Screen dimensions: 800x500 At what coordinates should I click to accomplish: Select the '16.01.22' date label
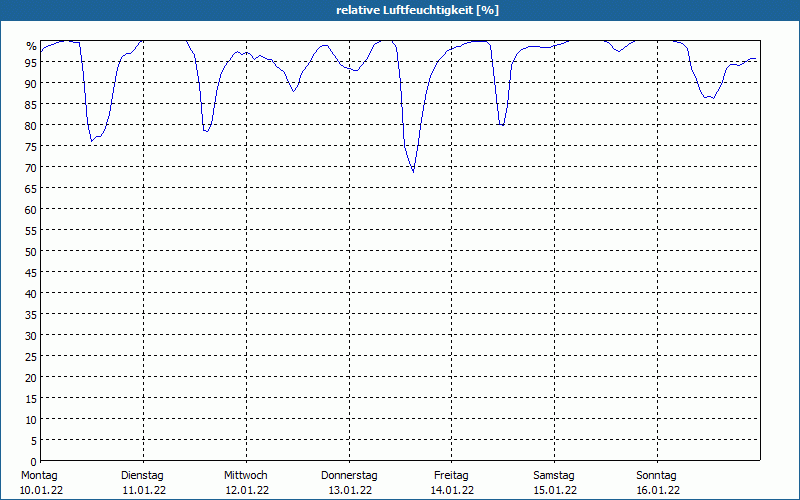[658, 490]
